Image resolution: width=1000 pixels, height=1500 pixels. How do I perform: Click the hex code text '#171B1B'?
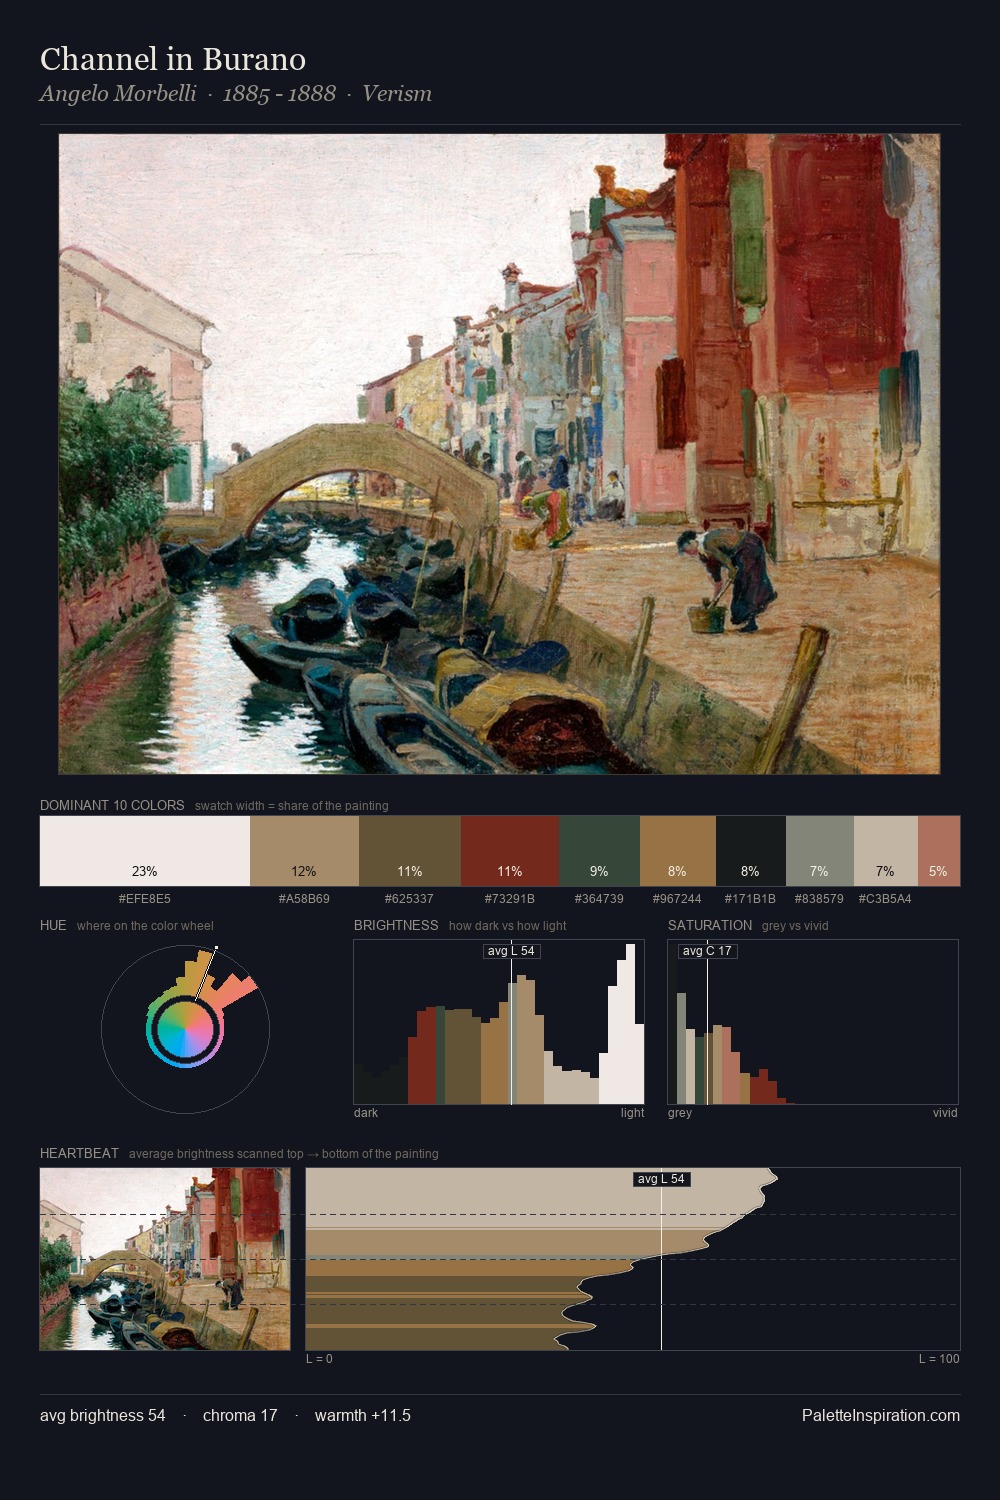(750, 899)
